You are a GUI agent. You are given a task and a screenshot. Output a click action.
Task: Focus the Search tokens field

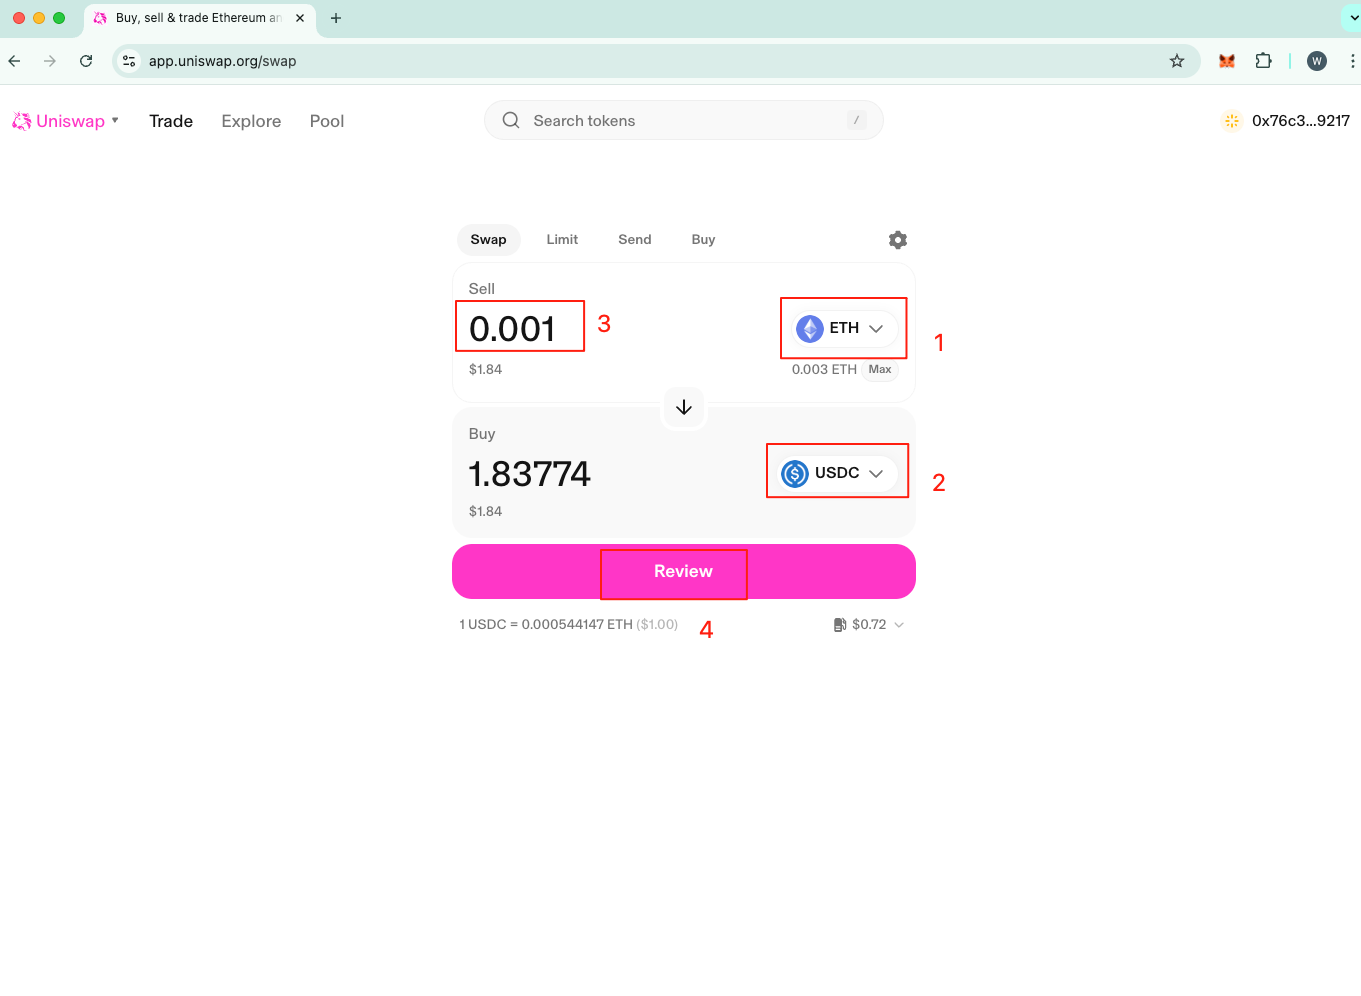[x=684, y=121]
